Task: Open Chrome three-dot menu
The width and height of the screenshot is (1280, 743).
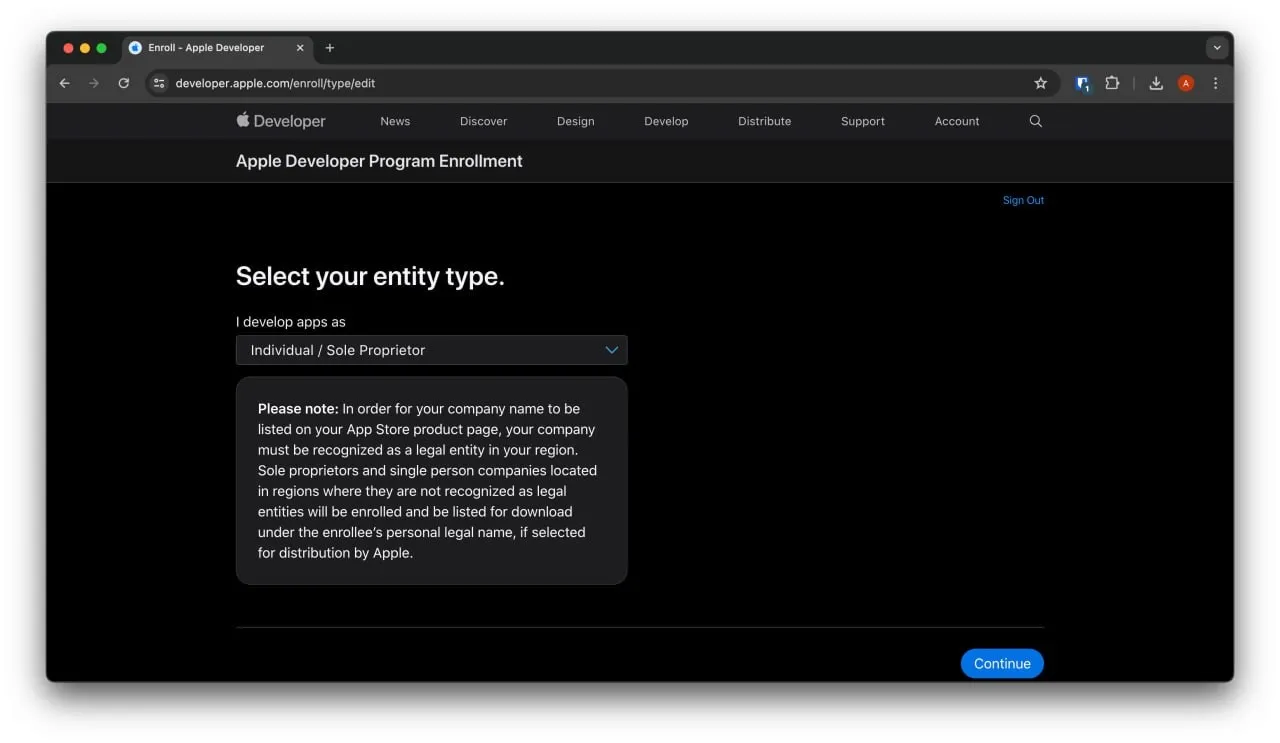Action: click(1216, 83)
